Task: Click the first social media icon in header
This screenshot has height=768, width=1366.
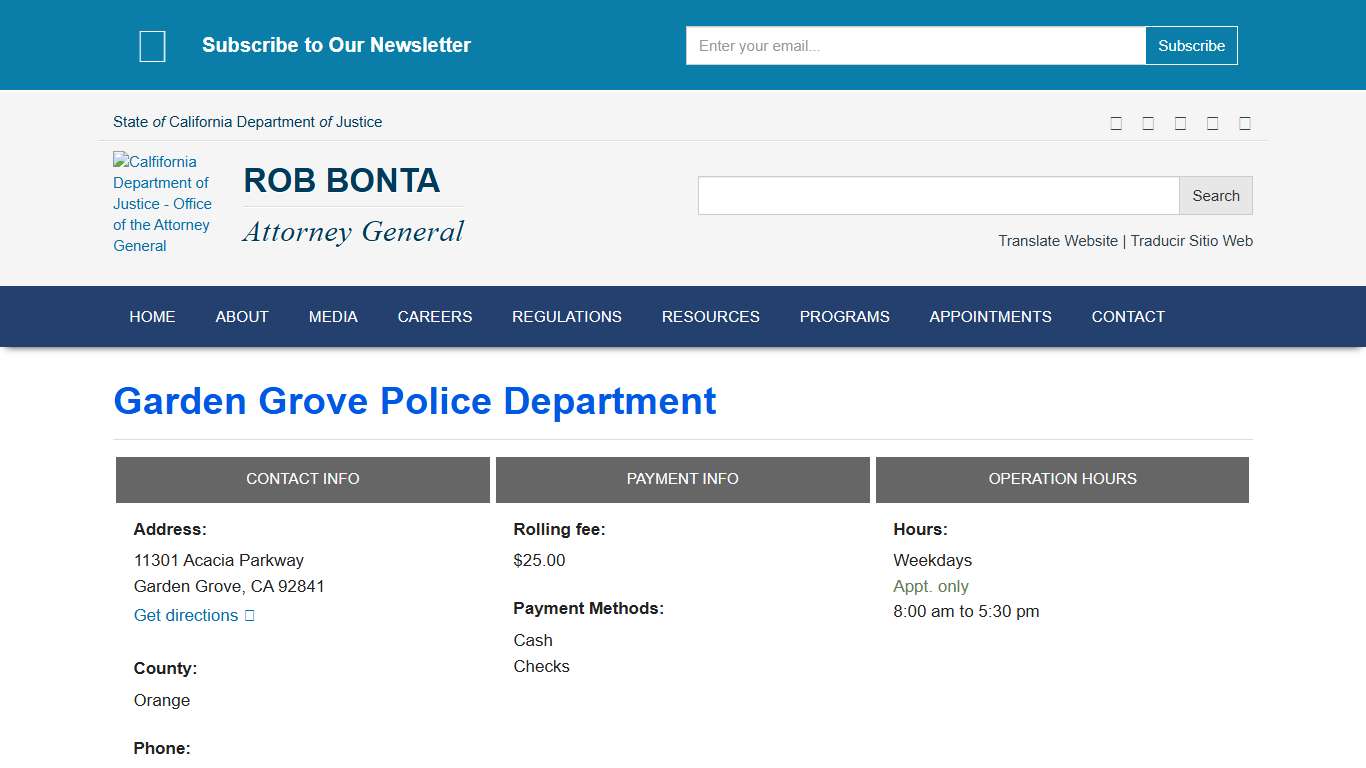Action: 1116,122
